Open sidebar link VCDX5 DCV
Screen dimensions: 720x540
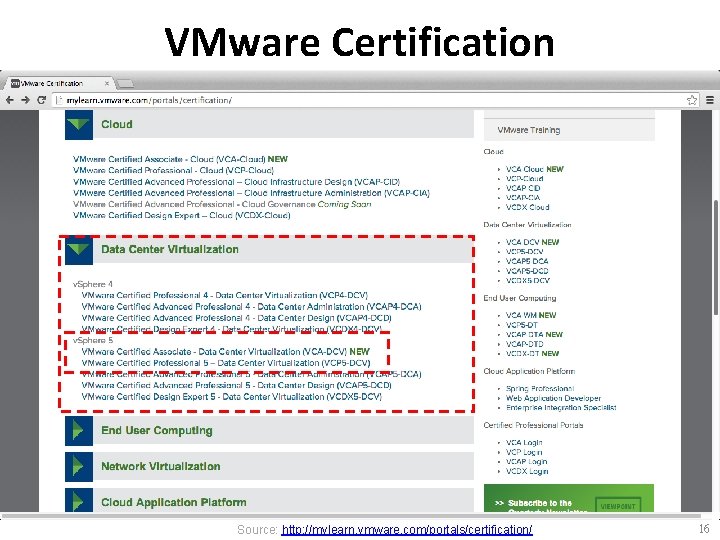click(528, 281)
